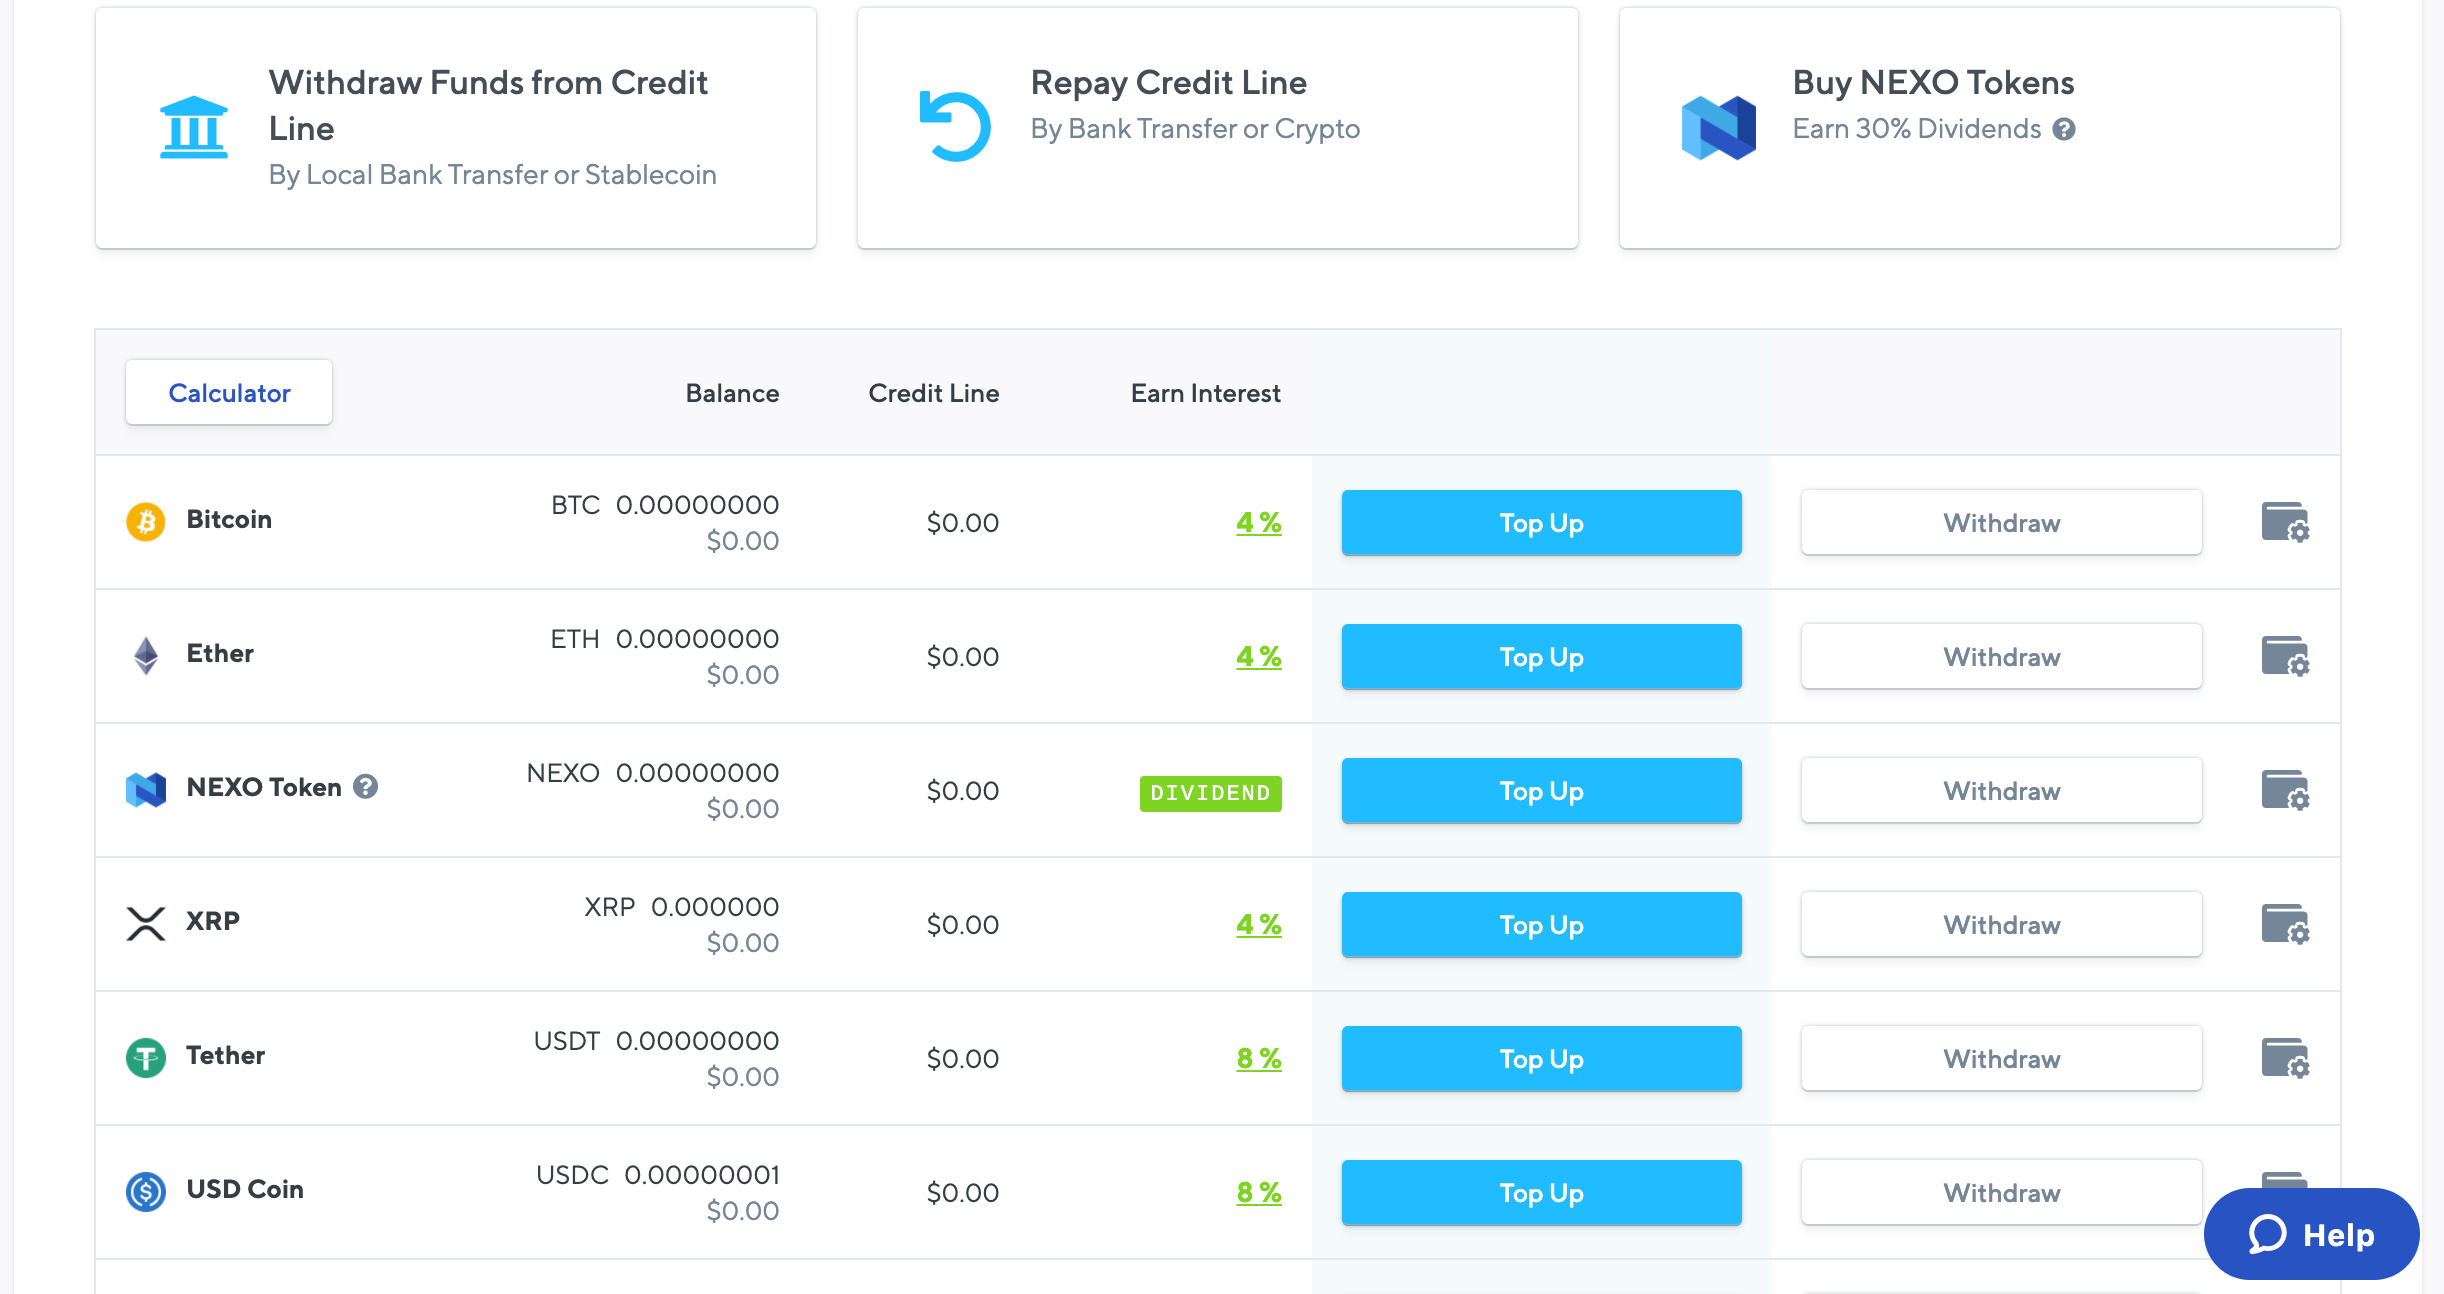2444x1294 pixels.
Task: Click the Tether coin icon
Action: pyautogui.click(x=146, y=1057)
